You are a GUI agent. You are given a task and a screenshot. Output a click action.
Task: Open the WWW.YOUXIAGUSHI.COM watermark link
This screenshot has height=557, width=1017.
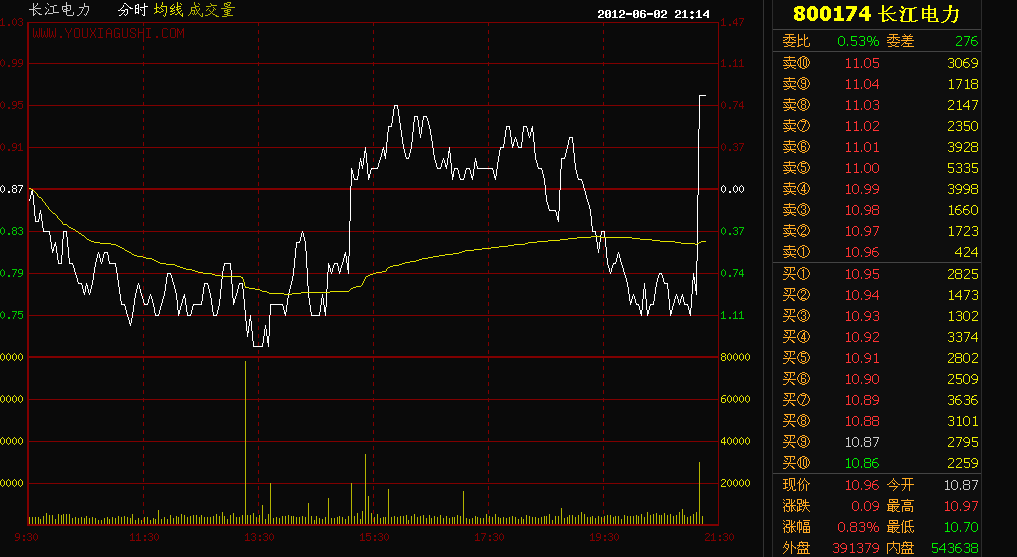pyautogui.click(x=108, y=33)
